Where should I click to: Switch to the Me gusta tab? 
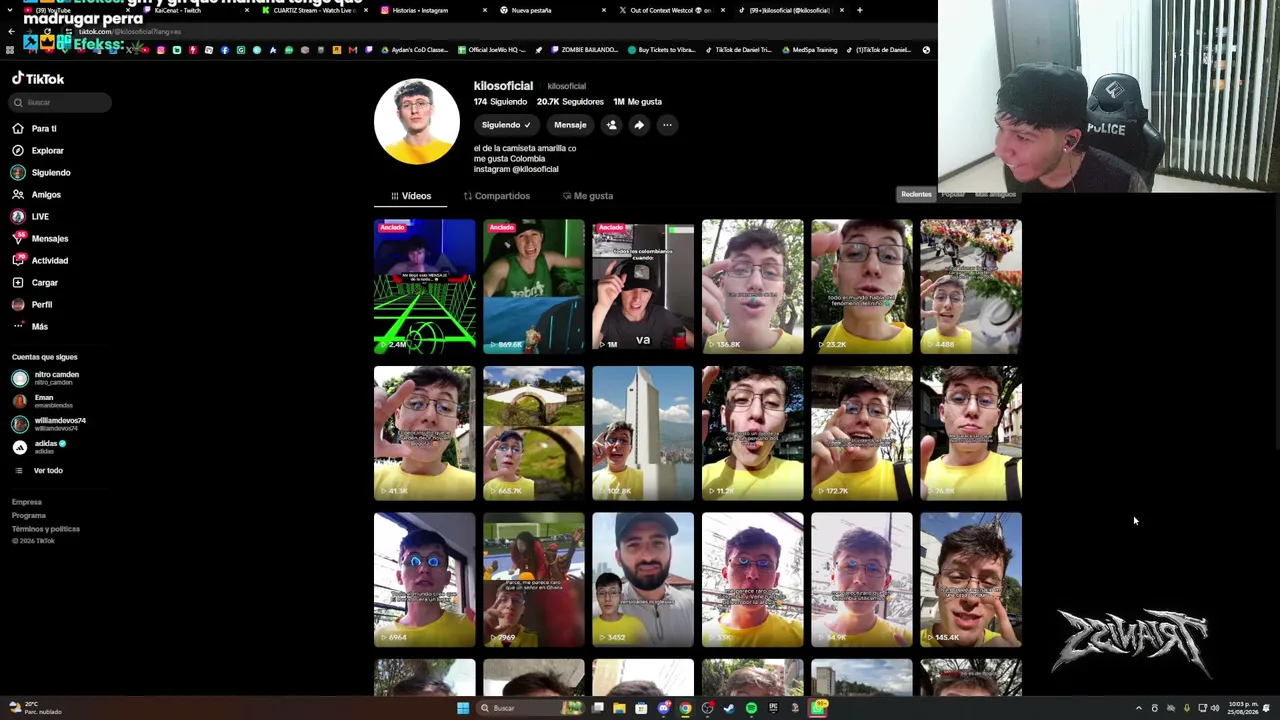588,196
